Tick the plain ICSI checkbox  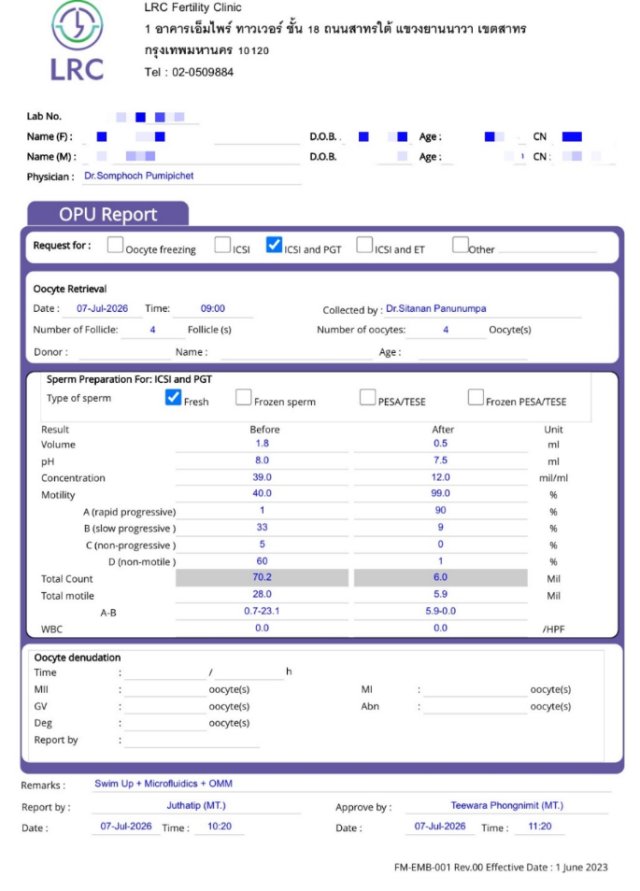point(222,244)
